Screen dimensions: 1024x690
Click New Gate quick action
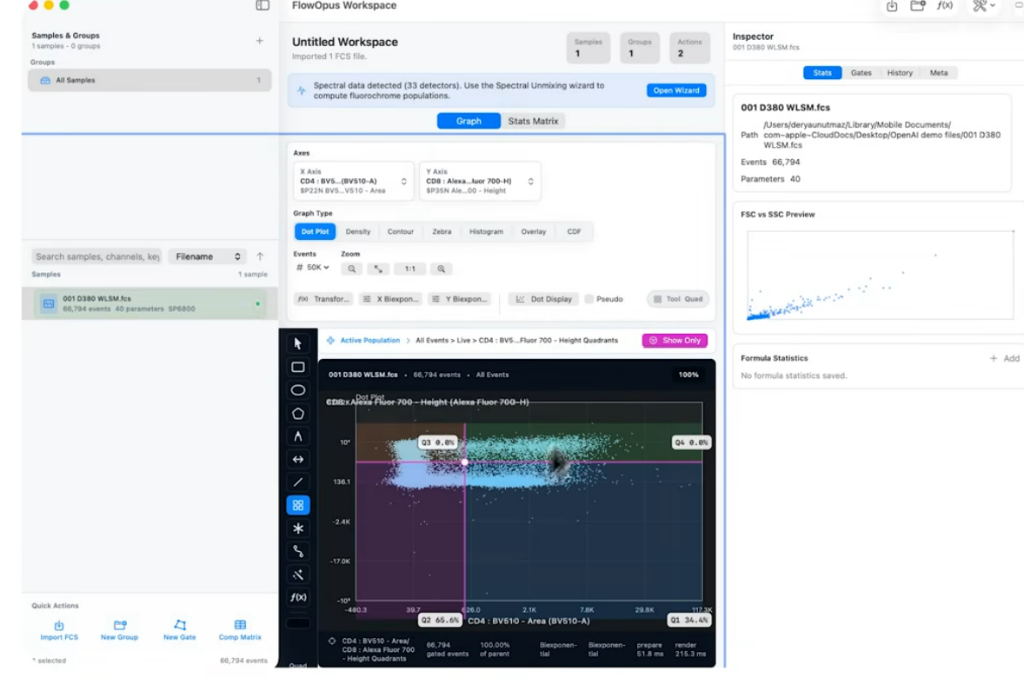(x=180, y=631)
